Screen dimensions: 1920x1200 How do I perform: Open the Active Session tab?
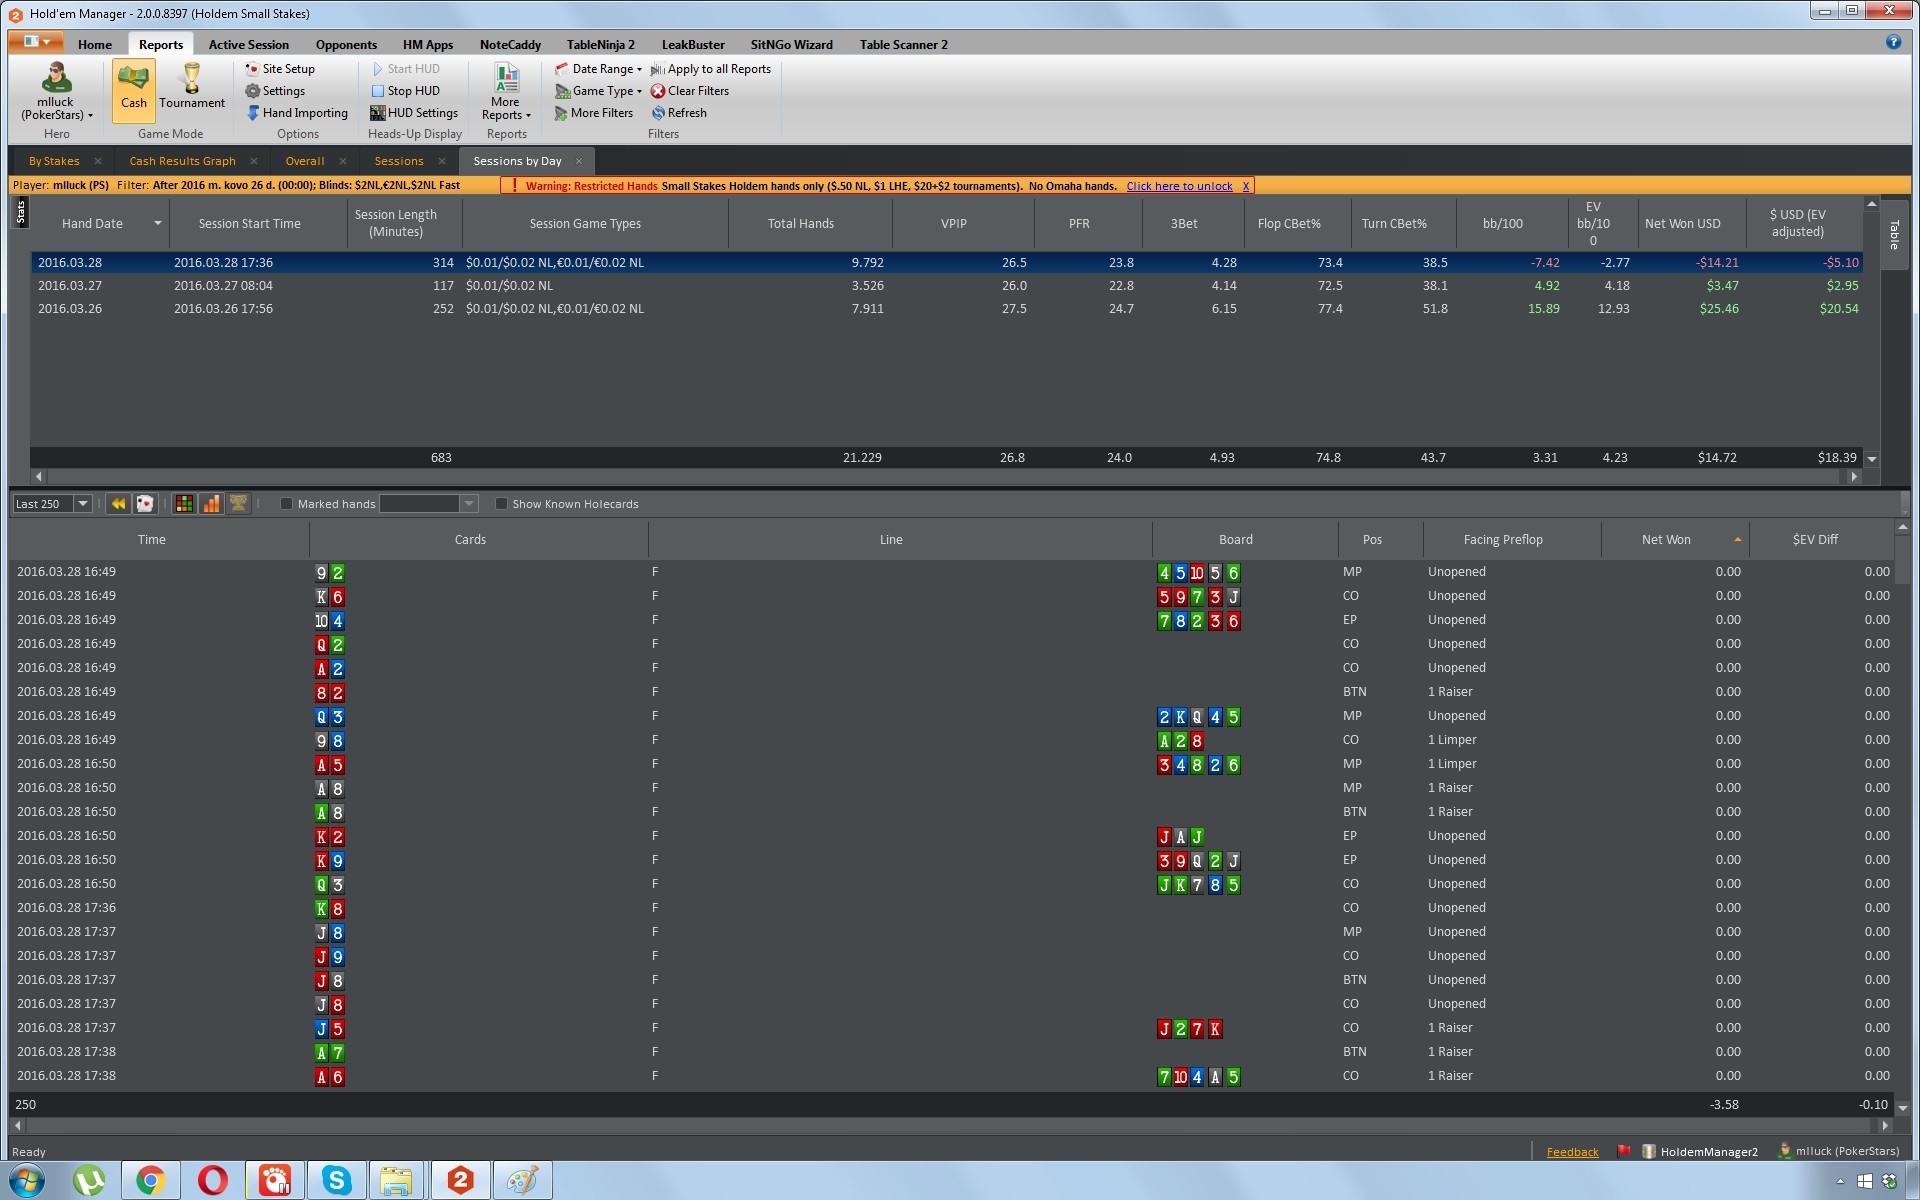tap(248, 44)
